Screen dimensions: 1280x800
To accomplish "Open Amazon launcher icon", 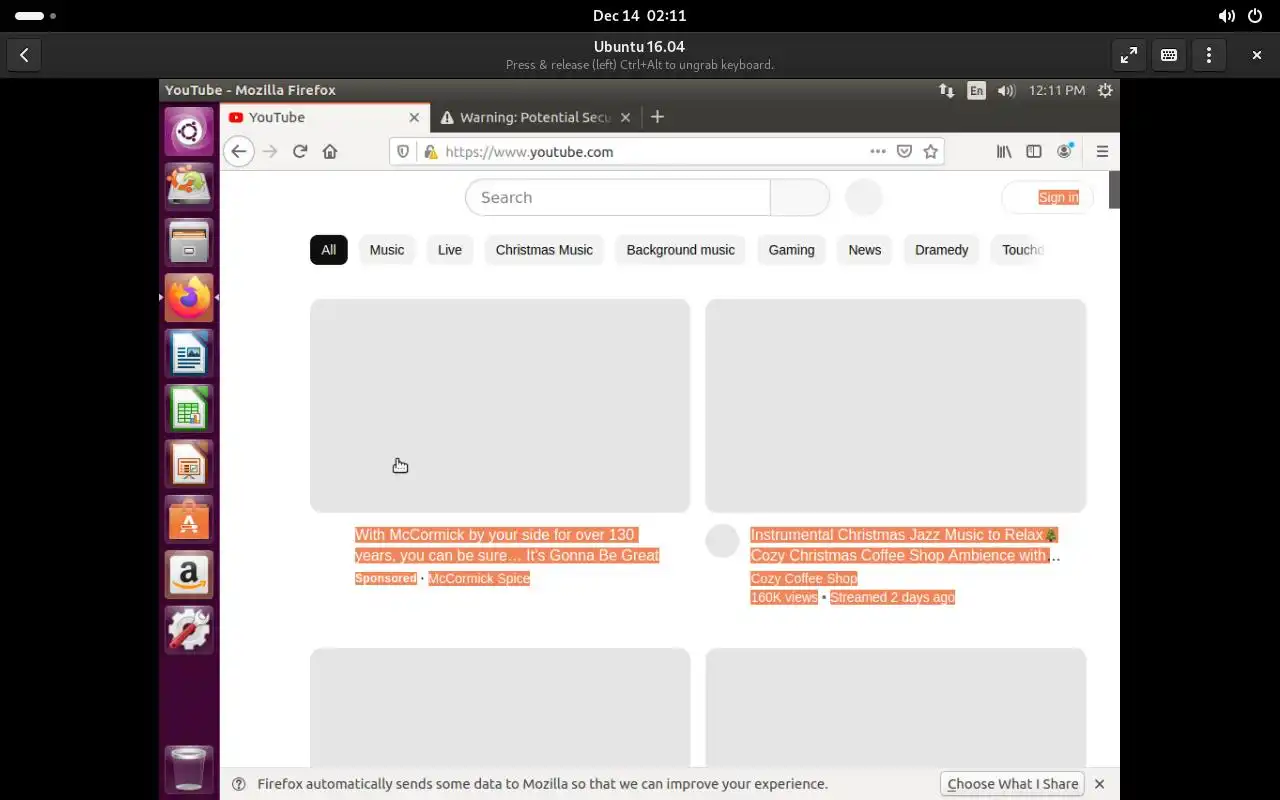I will pos(189,575).
